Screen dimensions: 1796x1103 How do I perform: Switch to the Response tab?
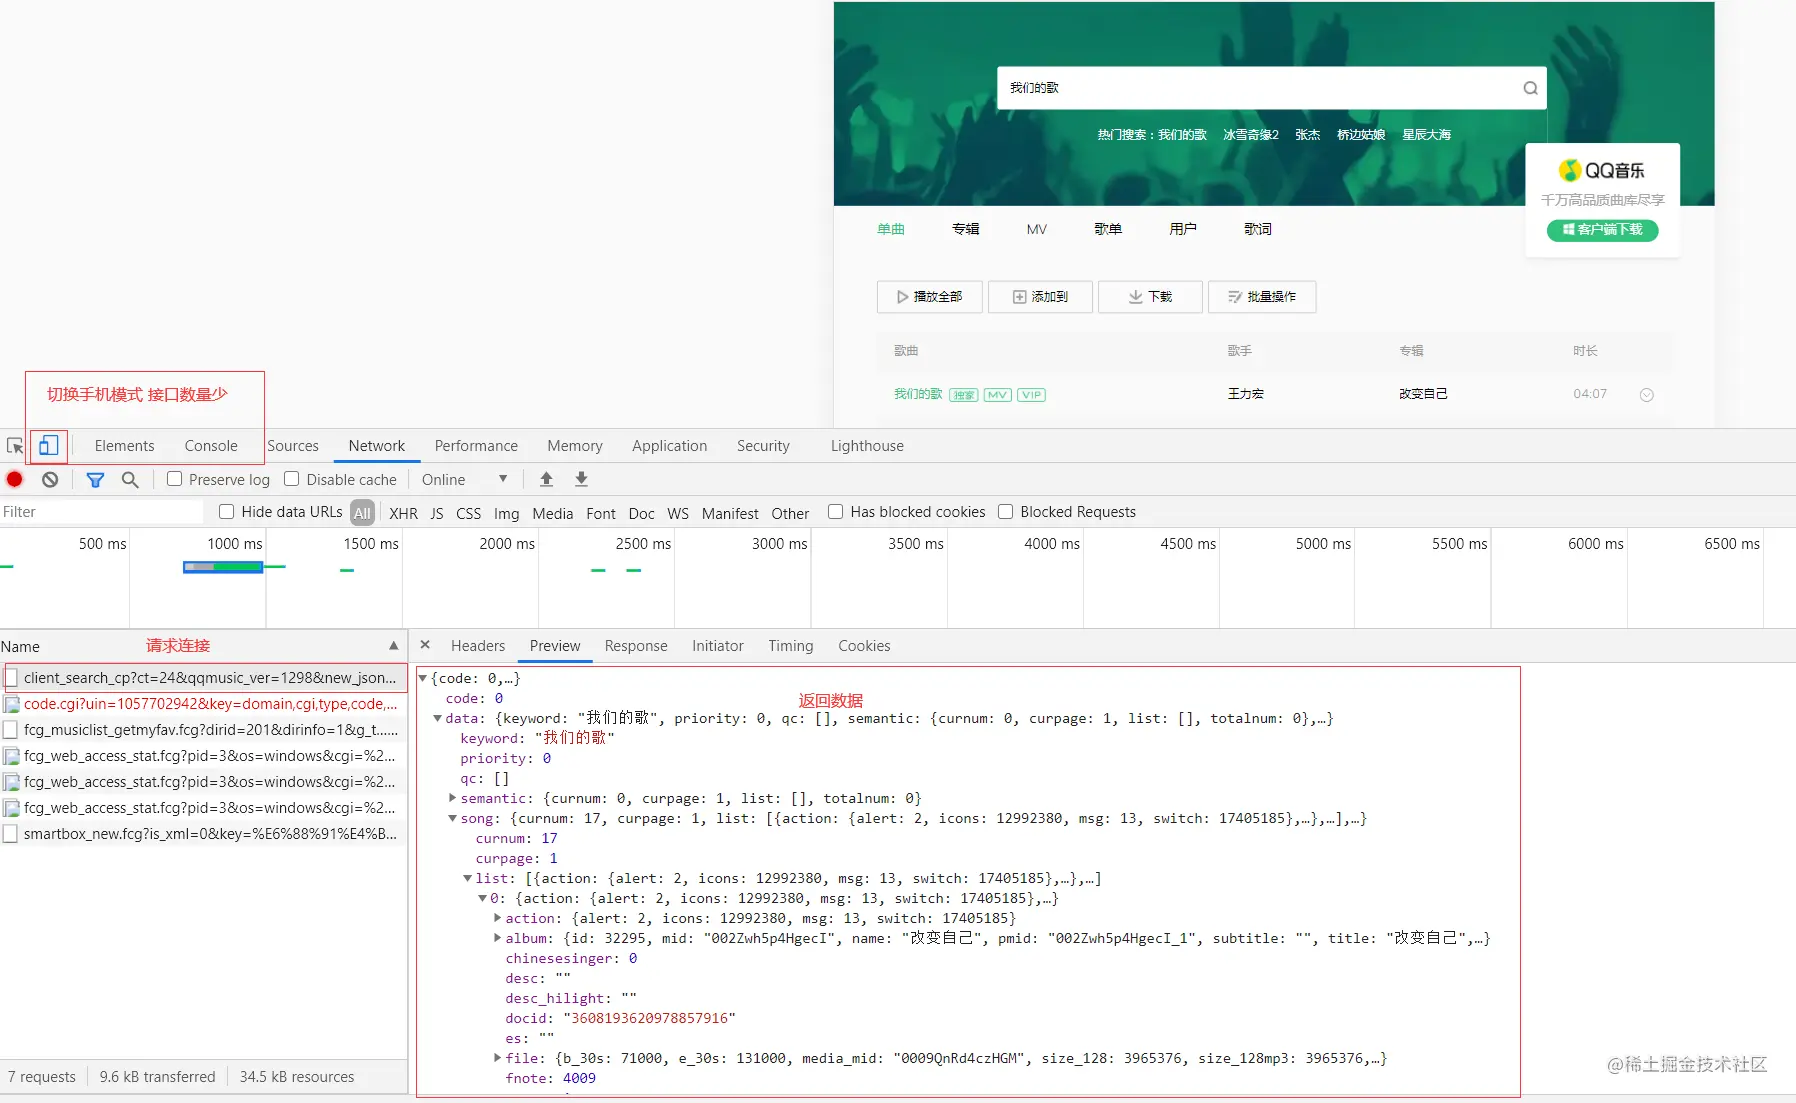(636, 646)
